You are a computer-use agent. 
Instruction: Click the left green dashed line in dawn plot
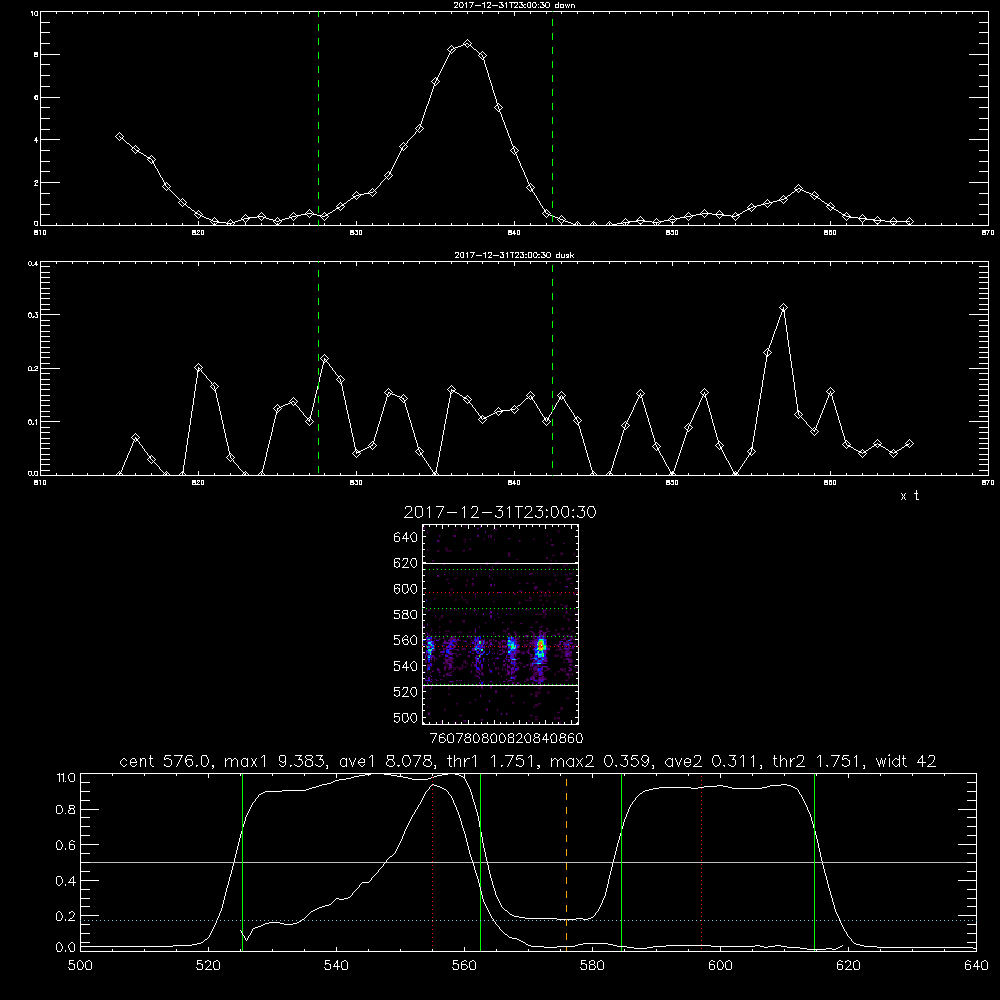point(318,119)
